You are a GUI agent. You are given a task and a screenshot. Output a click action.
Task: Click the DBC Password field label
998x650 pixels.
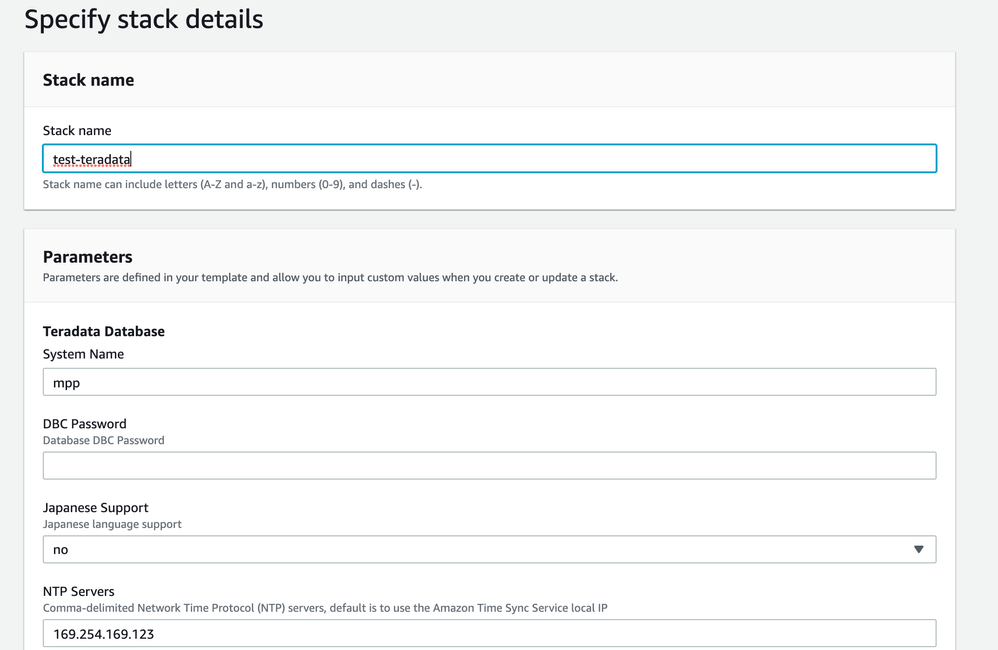(84, 423)
